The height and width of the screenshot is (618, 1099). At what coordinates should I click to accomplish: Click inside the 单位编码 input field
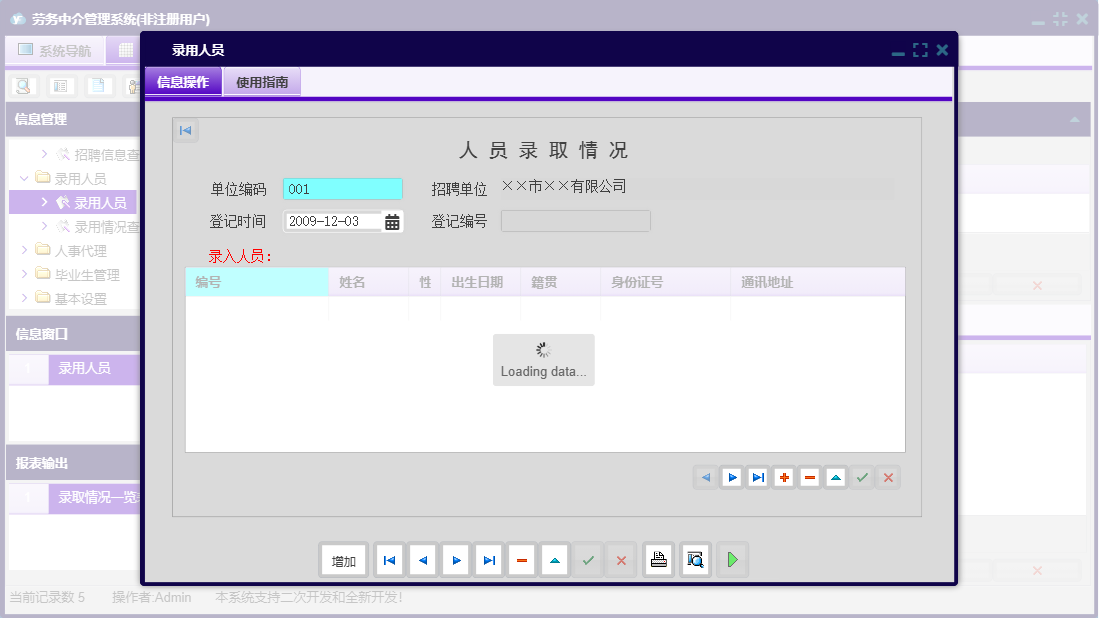coord(342,188)
